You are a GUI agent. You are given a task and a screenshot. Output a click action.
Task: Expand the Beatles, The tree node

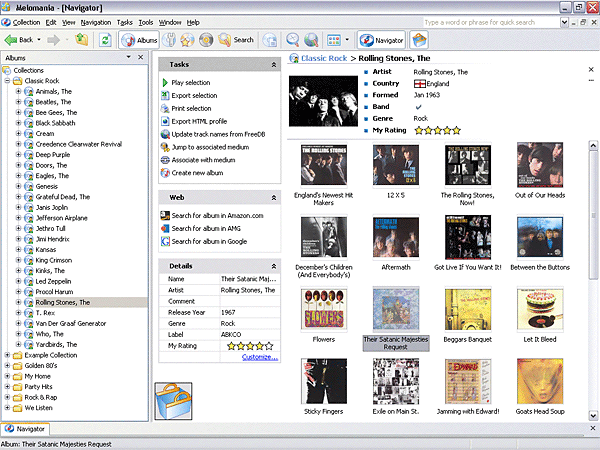click(18, 102)
